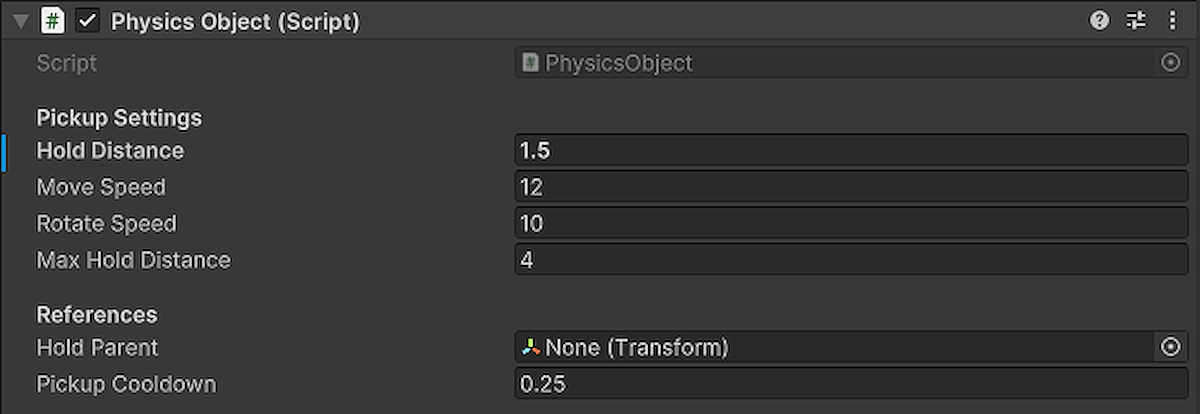1200x414 pixels.
Task: Disable the Physics Object script checkbox
Action: point(88,20)
